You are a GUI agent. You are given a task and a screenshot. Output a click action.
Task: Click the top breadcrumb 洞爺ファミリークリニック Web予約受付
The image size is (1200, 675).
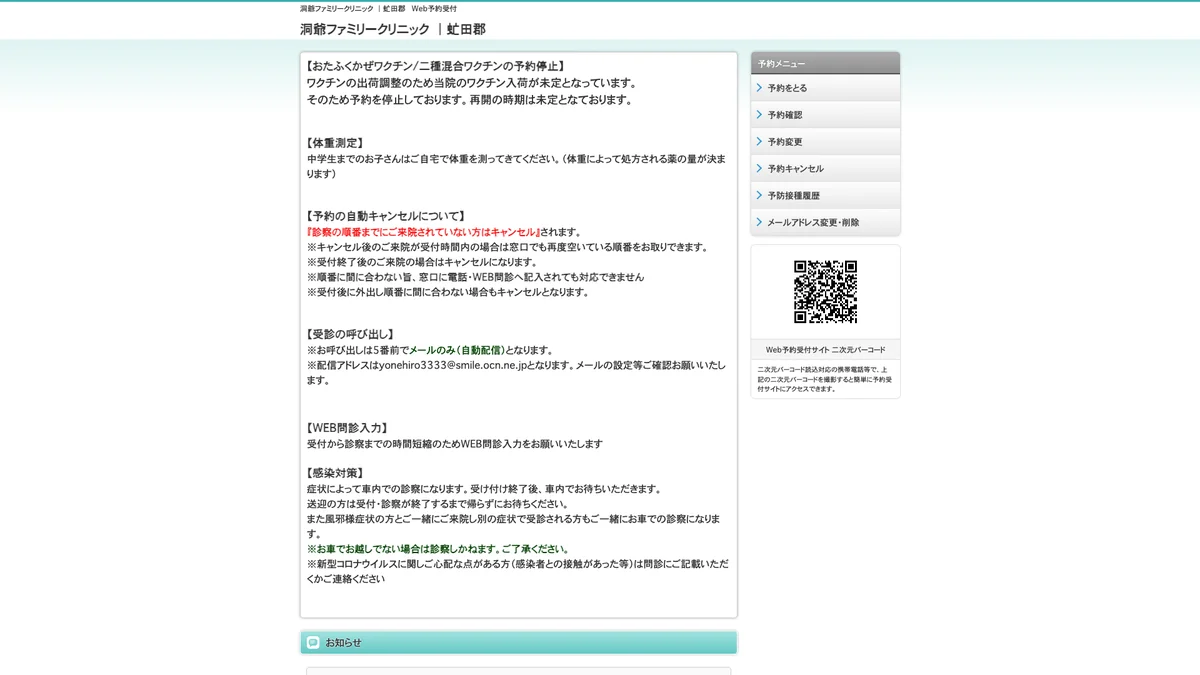click(378, 8)
